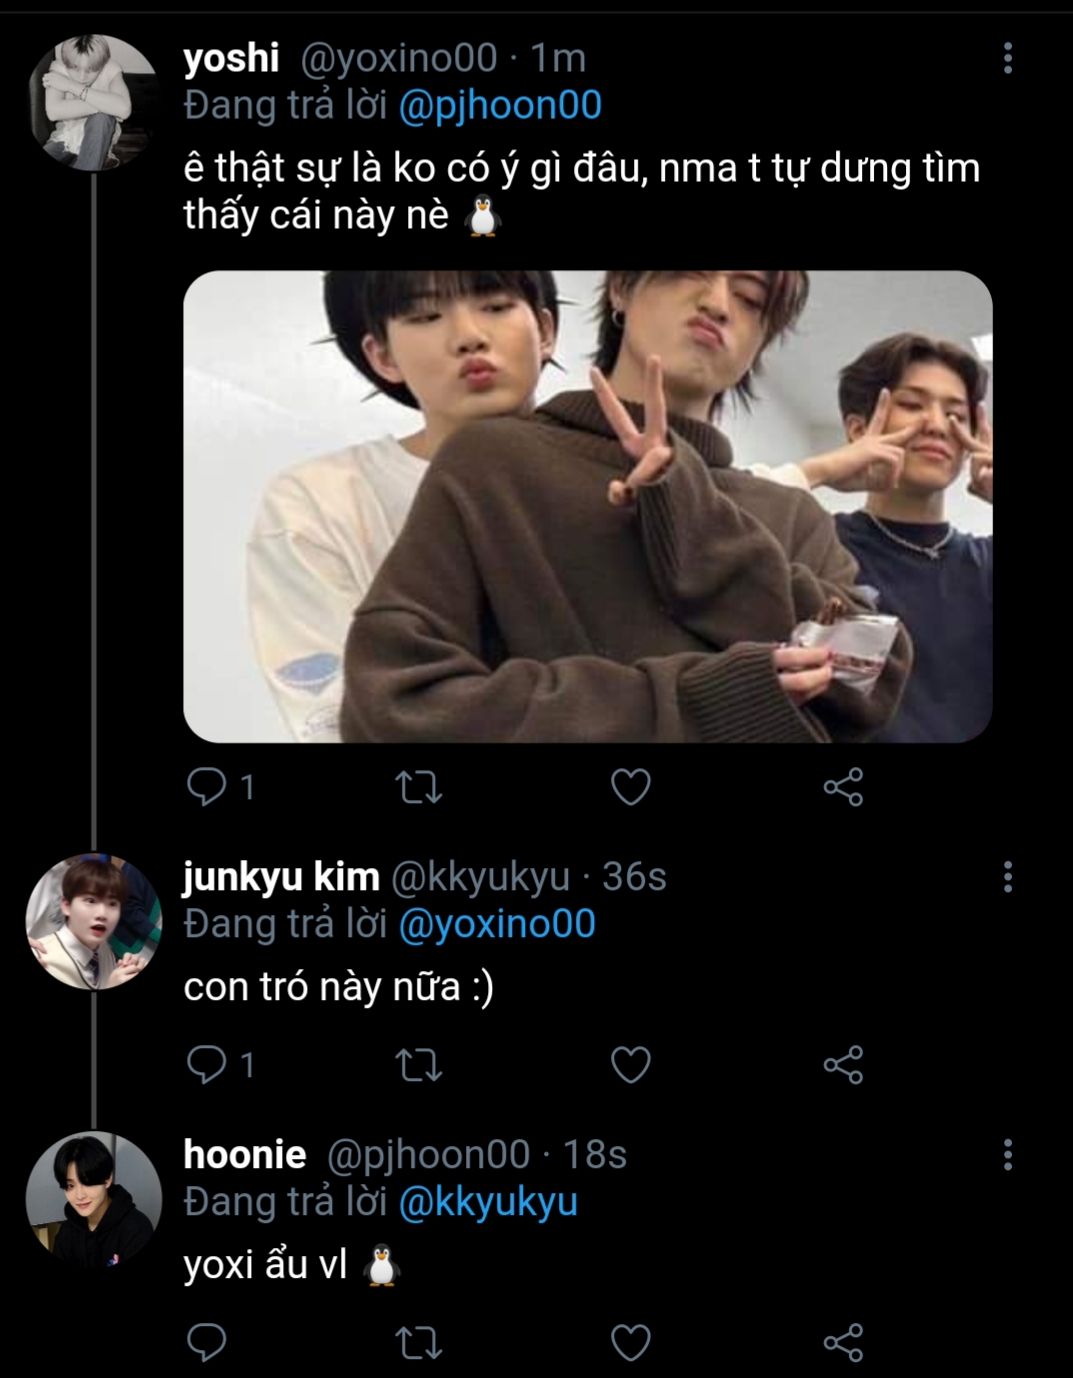Share junkyu kim's tweet

click(x=843, y=1065)
